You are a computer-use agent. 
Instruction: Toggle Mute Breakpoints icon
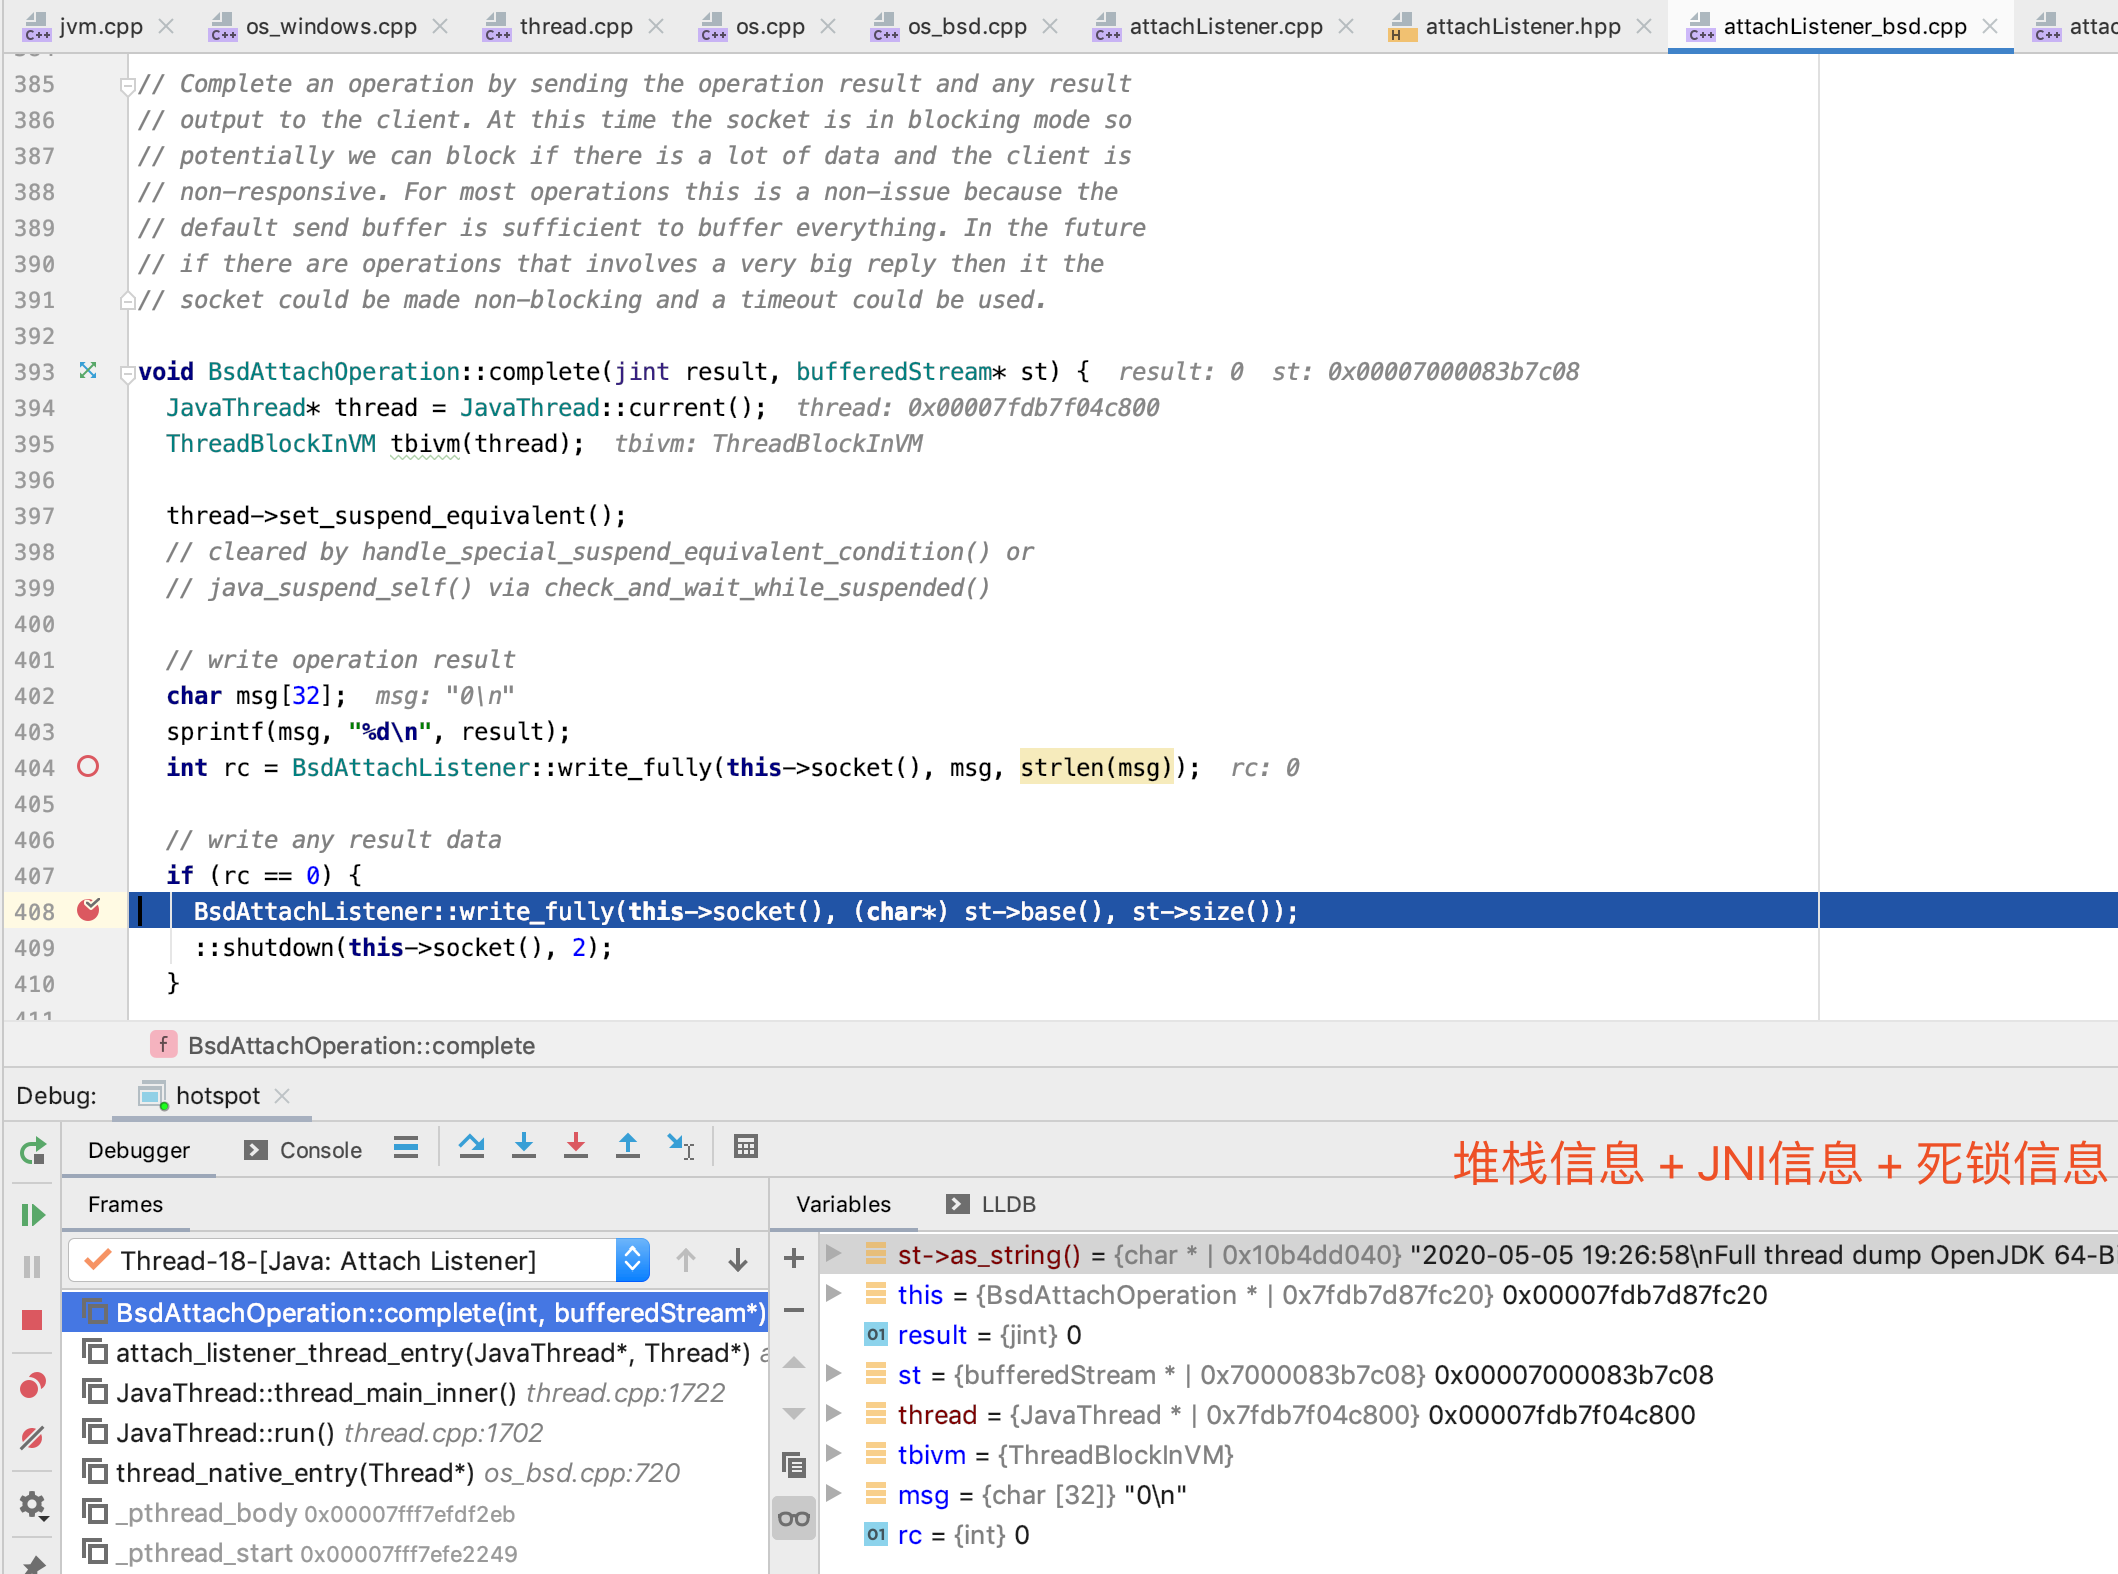click(32, 1438)
